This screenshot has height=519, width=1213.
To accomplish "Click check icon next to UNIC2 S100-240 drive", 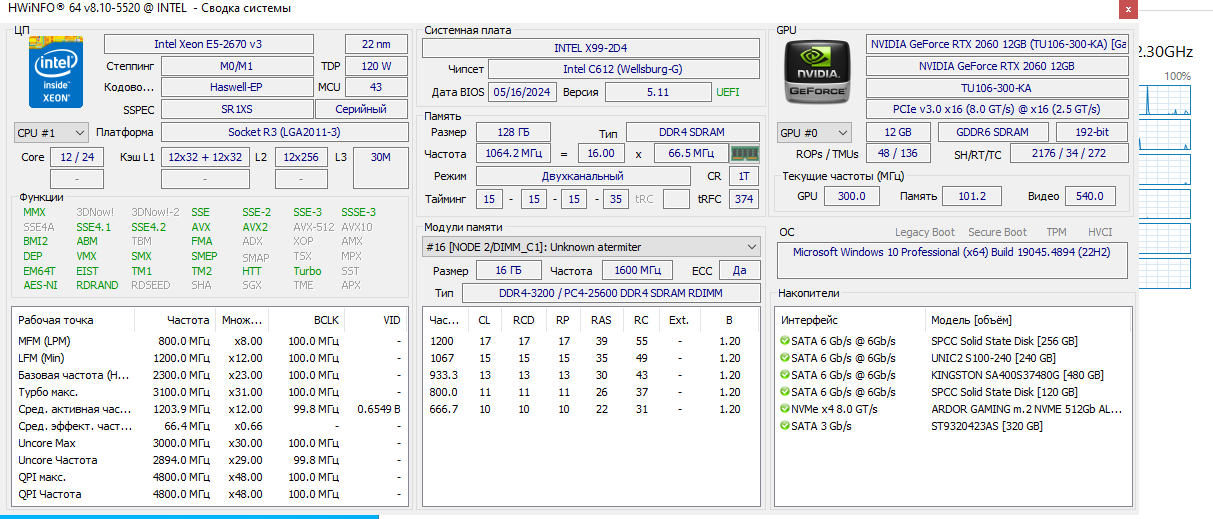I will coord(785,358).
